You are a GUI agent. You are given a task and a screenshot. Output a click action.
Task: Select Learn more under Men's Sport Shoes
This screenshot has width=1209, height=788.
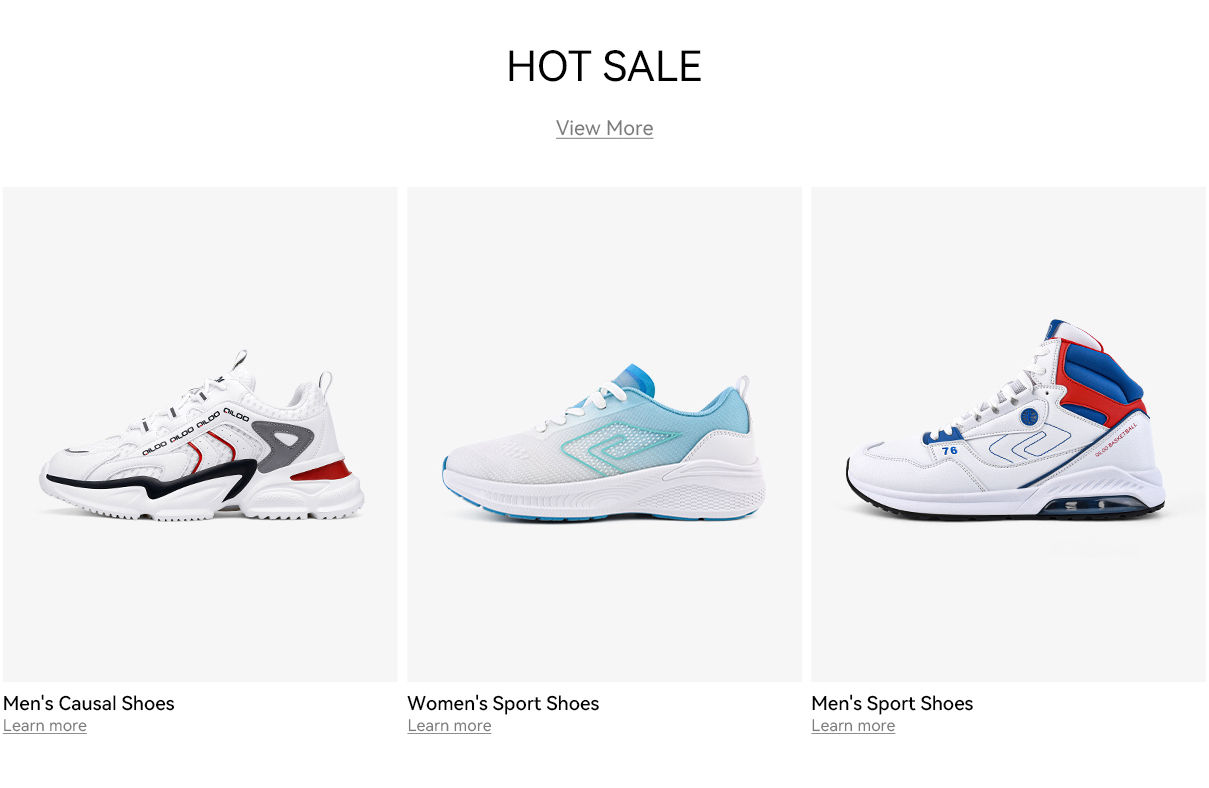pos(853,726)
